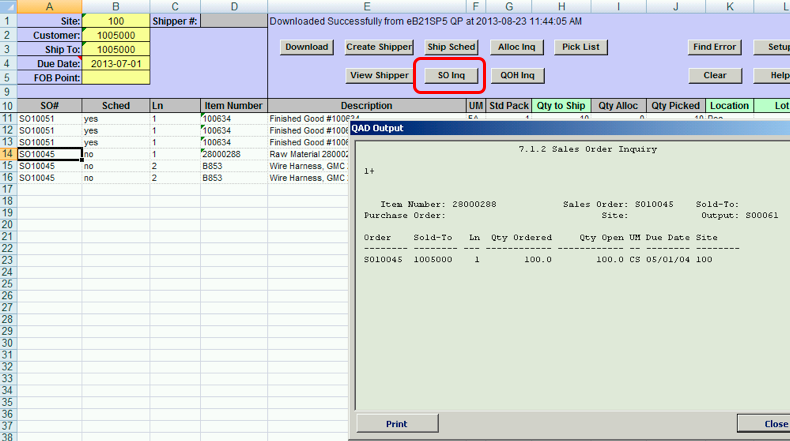This screenshot has height=441, width=790.
Task: Click the SO Inq button
Action: (451, 75)
